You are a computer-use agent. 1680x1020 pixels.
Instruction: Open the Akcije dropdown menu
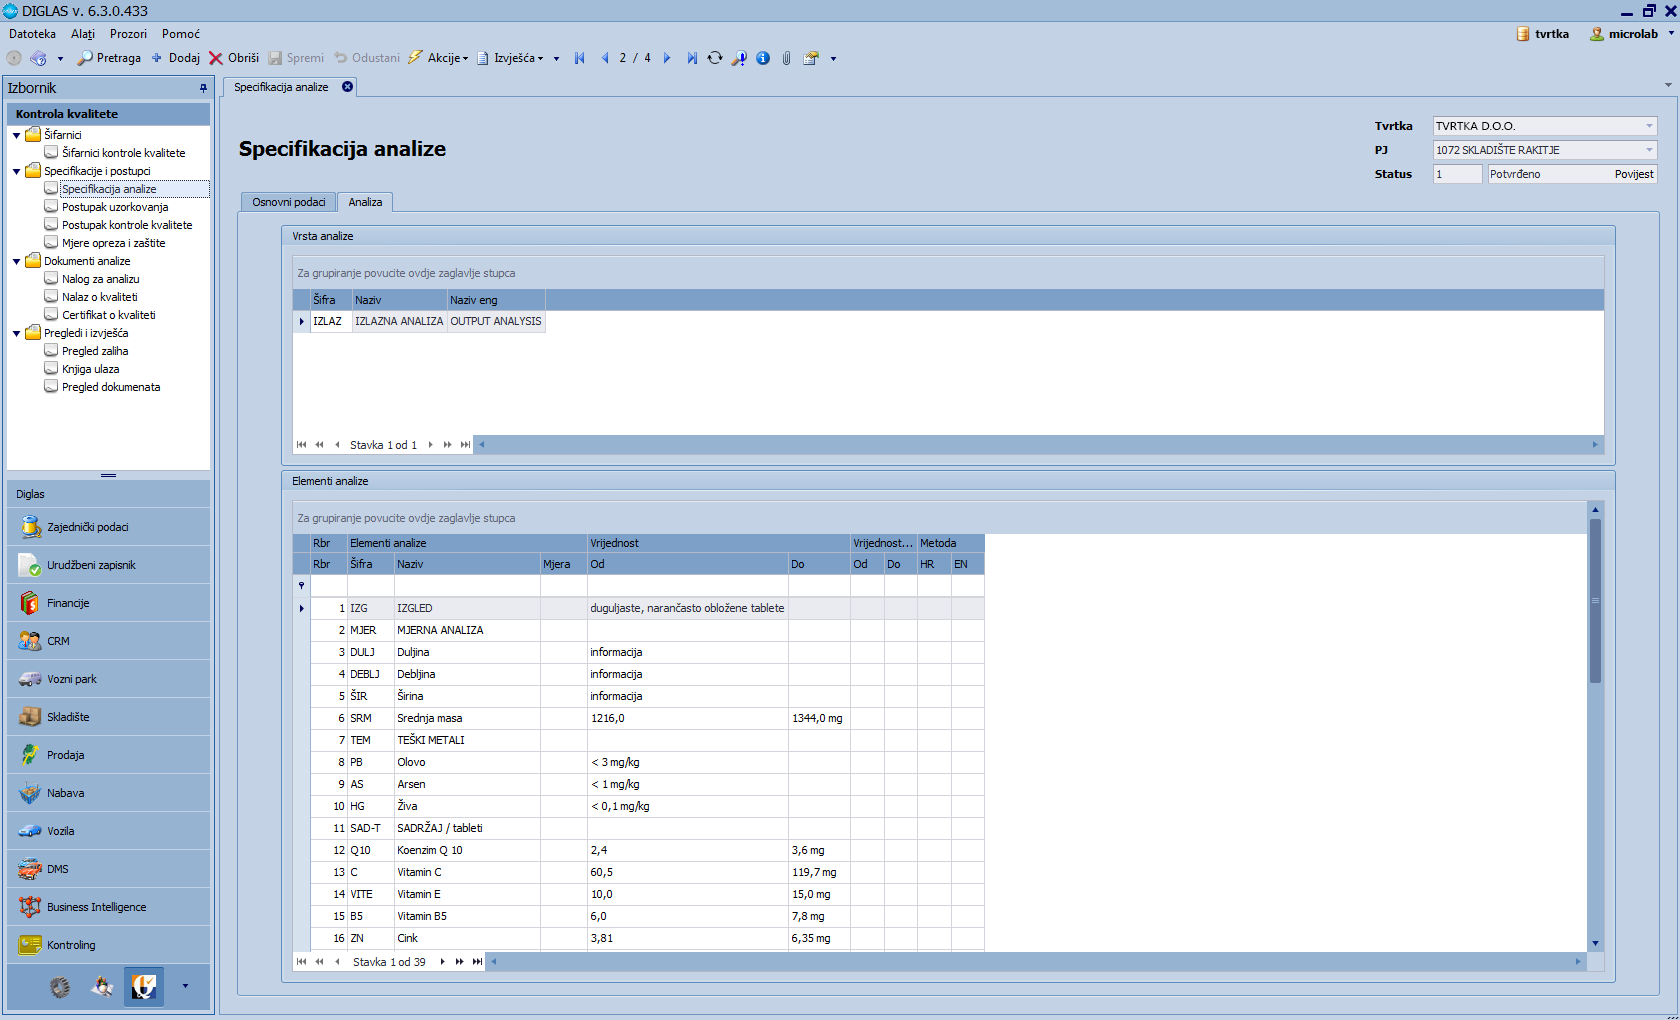click(x=438, y=58)
